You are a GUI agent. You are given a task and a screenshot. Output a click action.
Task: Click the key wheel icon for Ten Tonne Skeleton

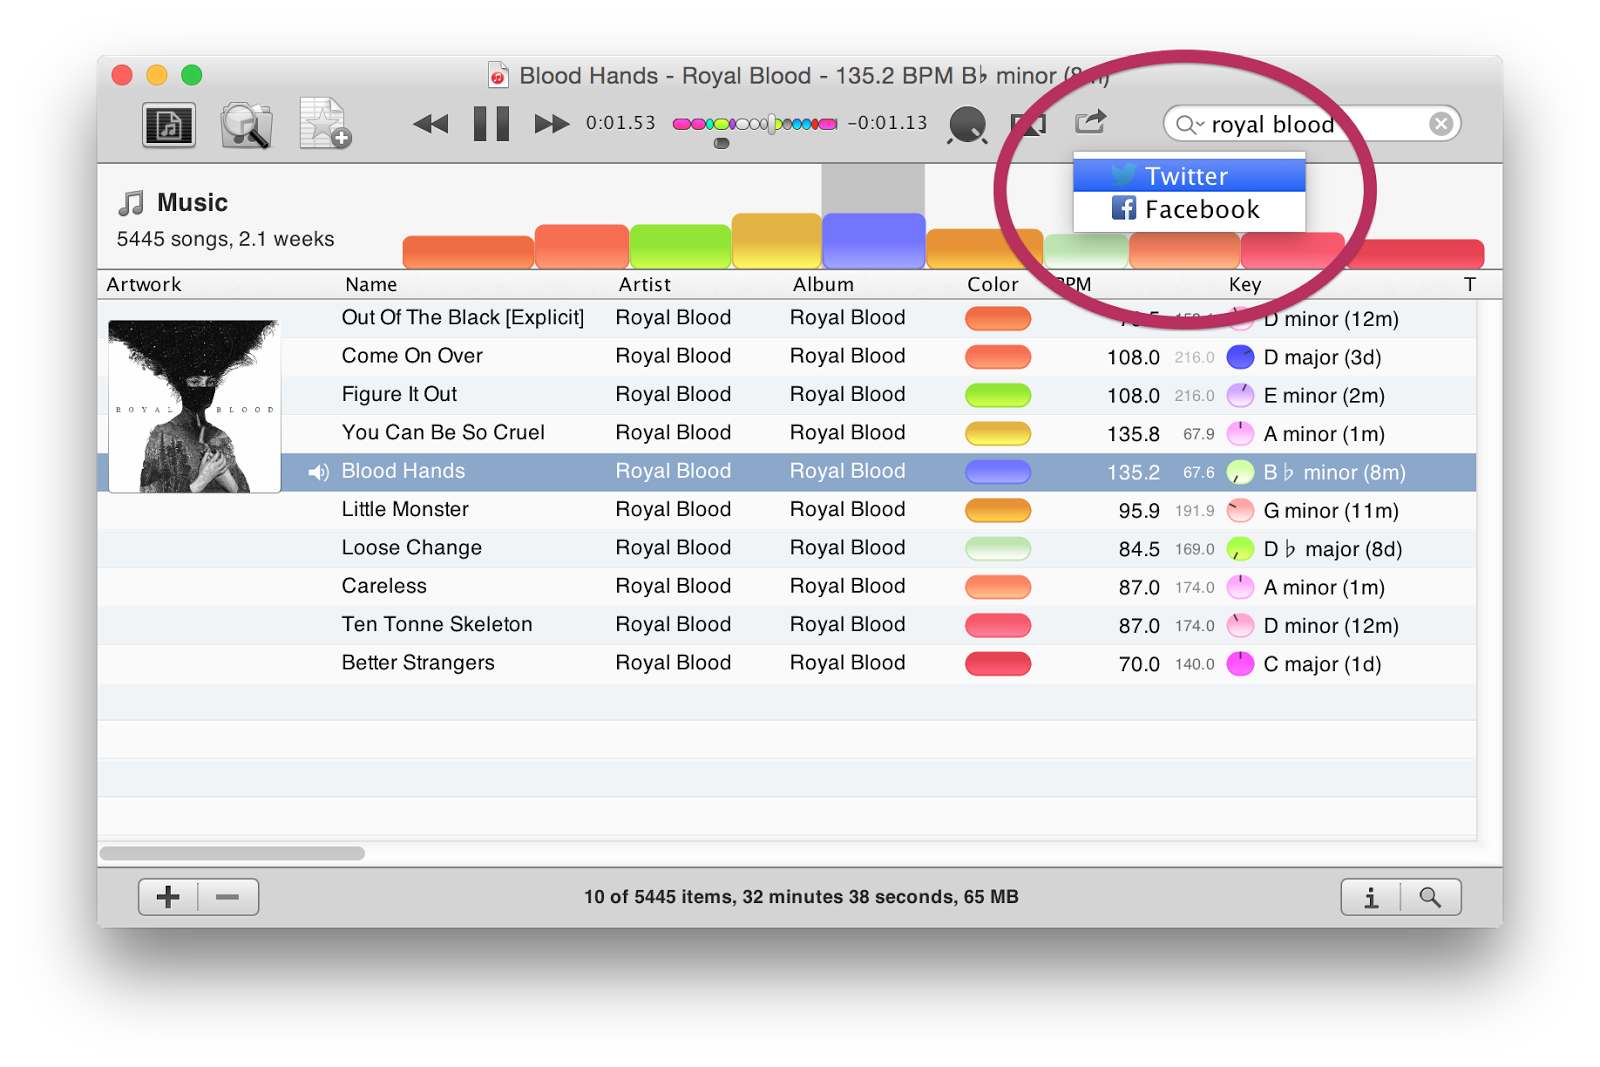[1240, 626]
